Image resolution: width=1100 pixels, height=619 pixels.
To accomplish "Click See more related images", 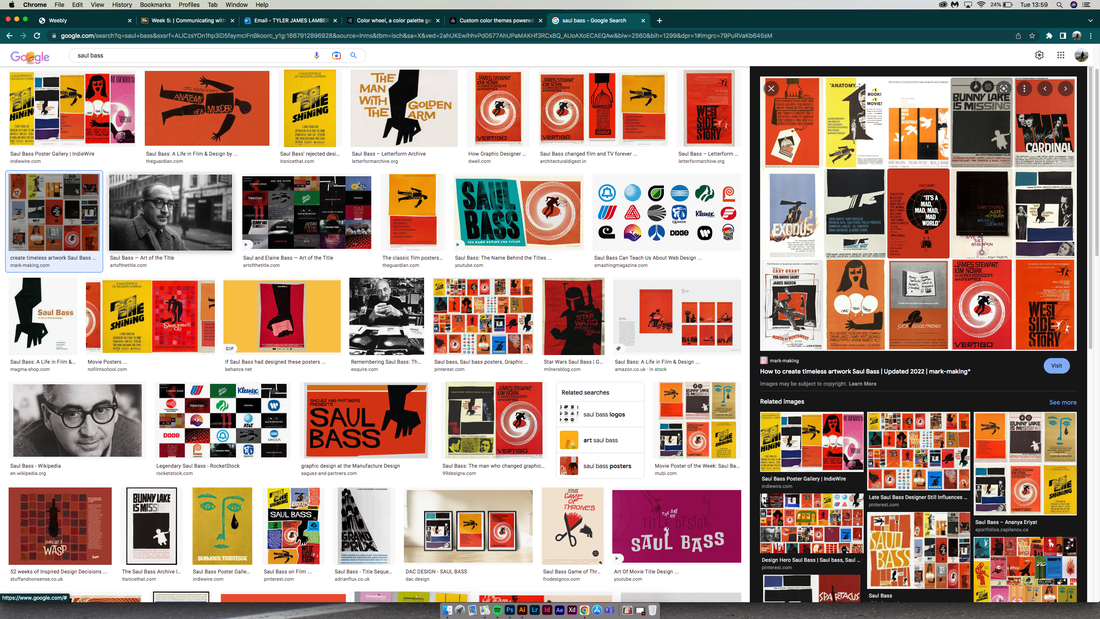I will (1062, 402).
